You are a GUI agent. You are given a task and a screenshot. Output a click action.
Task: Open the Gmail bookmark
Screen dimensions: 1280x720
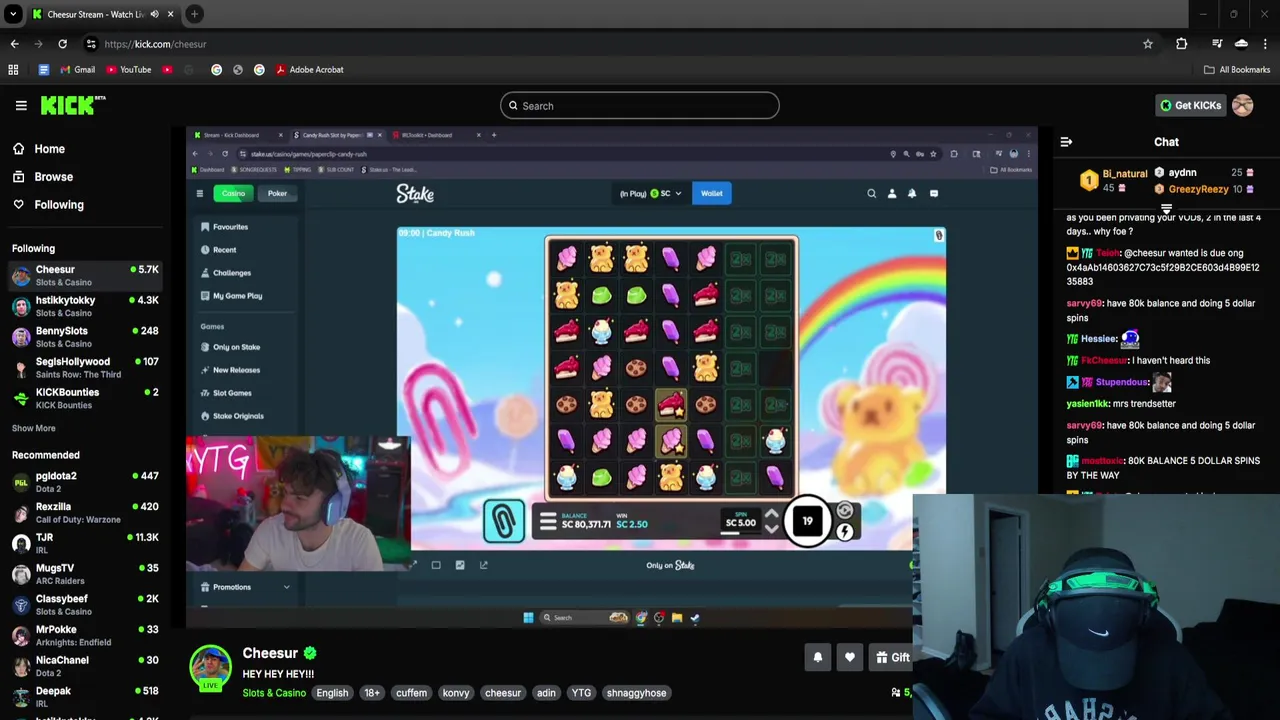point(77,70)
